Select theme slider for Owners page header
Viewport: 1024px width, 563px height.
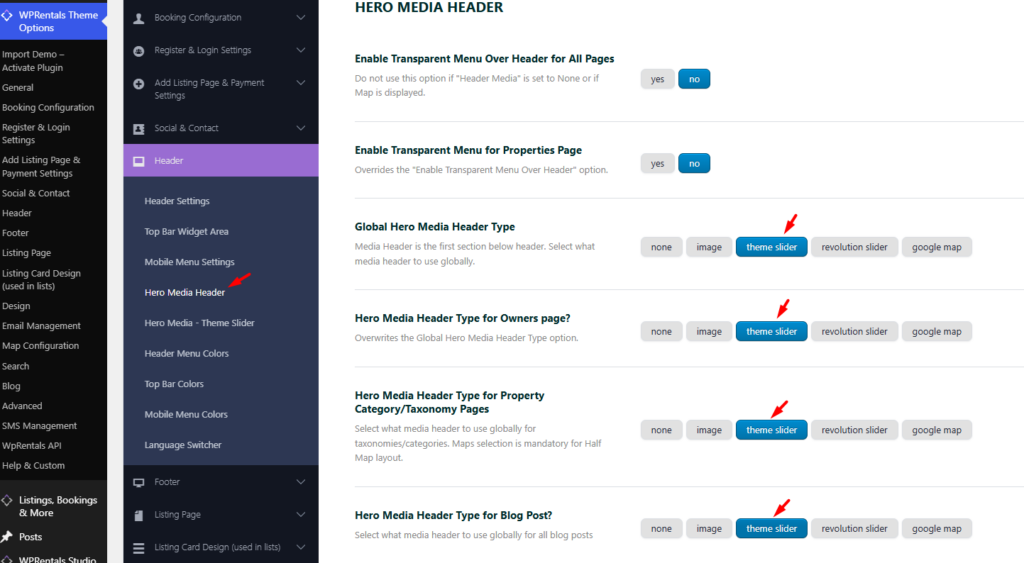click(771, 331)
